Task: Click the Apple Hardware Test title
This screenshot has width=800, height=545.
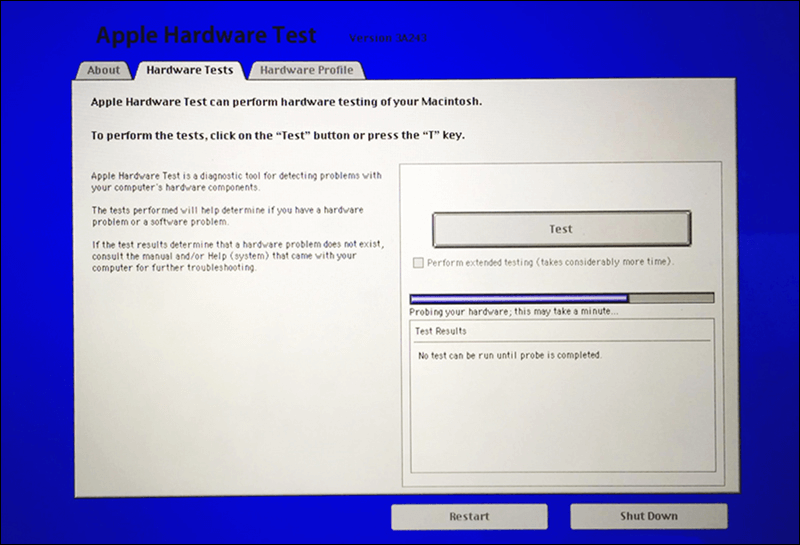Action: tap(207, 35)
